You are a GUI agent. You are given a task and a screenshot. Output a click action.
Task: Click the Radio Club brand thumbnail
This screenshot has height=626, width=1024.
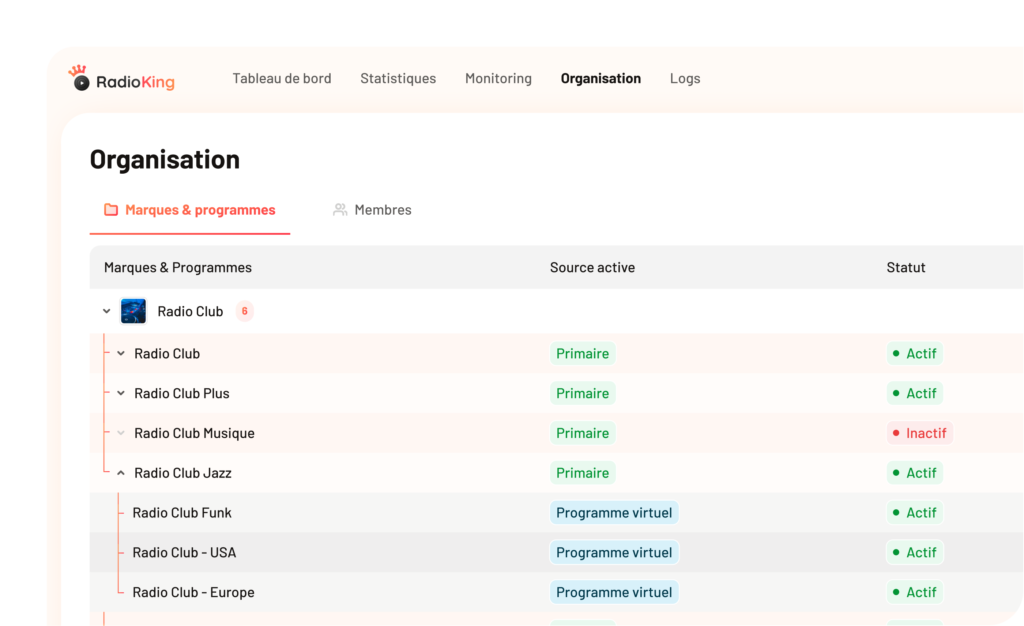click(133, 311)
